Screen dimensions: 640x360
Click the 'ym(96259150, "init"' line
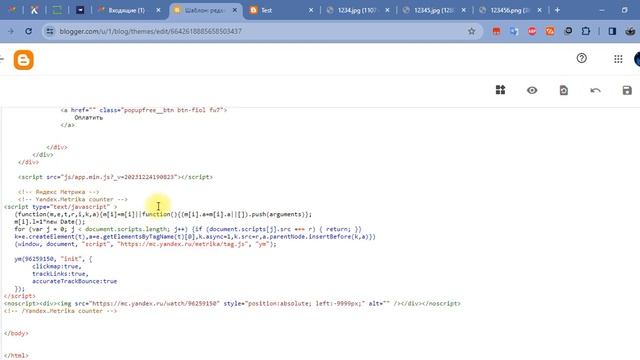(53, 259)
